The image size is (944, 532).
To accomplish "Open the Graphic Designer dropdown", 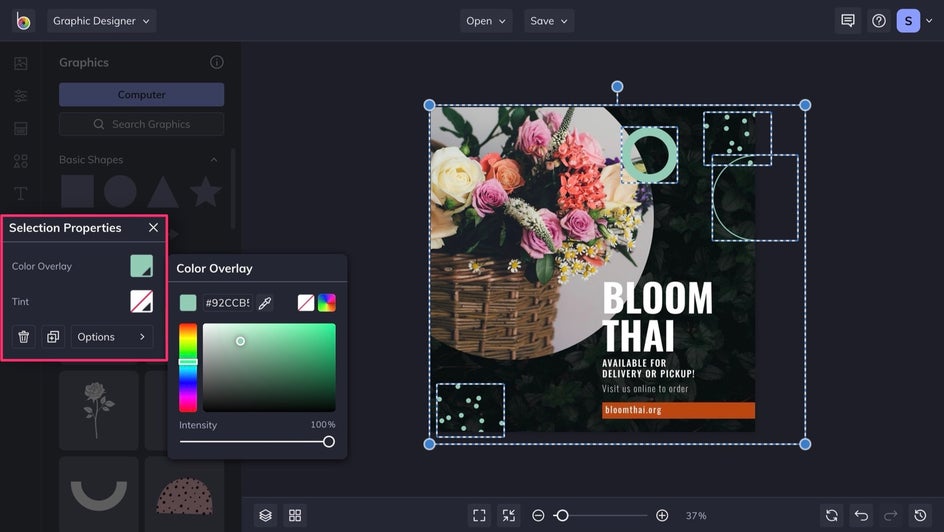I will (x=101, y=21).
